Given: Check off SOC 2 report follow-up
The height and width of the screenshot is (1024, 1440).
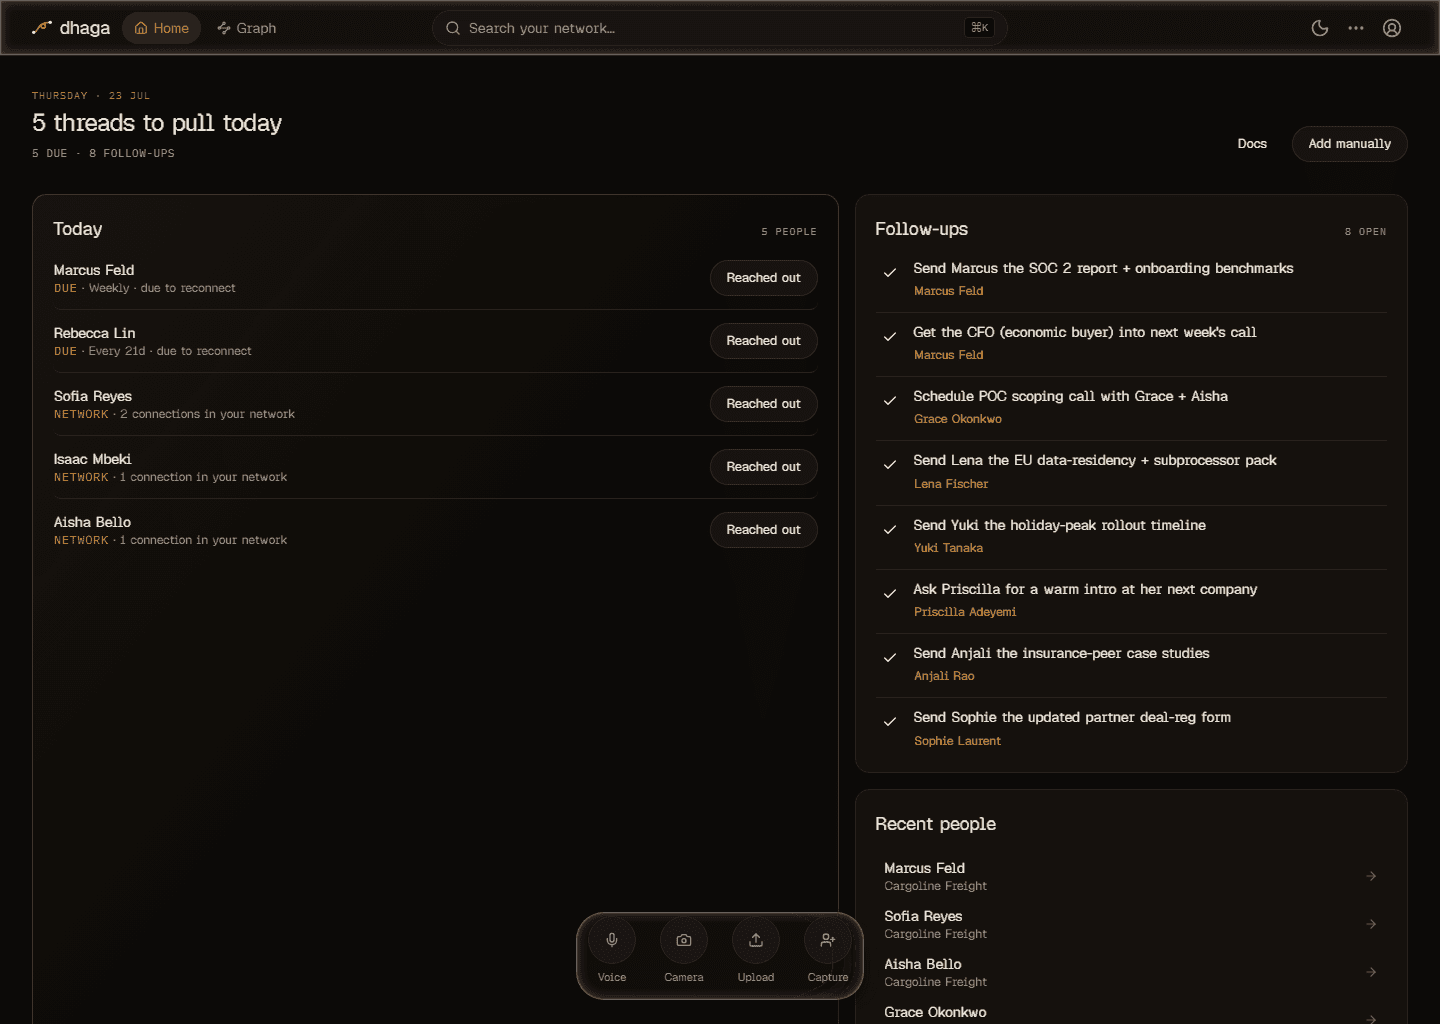Looking at the screenshot, I should pos(890,272).
